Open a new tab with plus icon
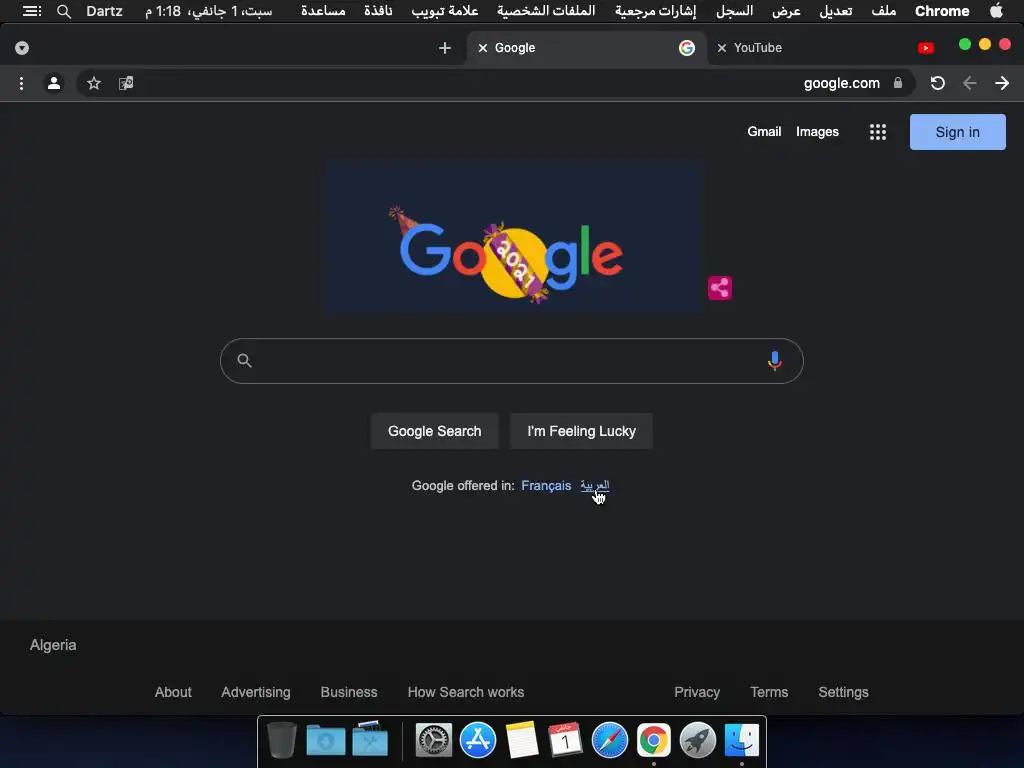1024x768 pixels. point(445,48)
